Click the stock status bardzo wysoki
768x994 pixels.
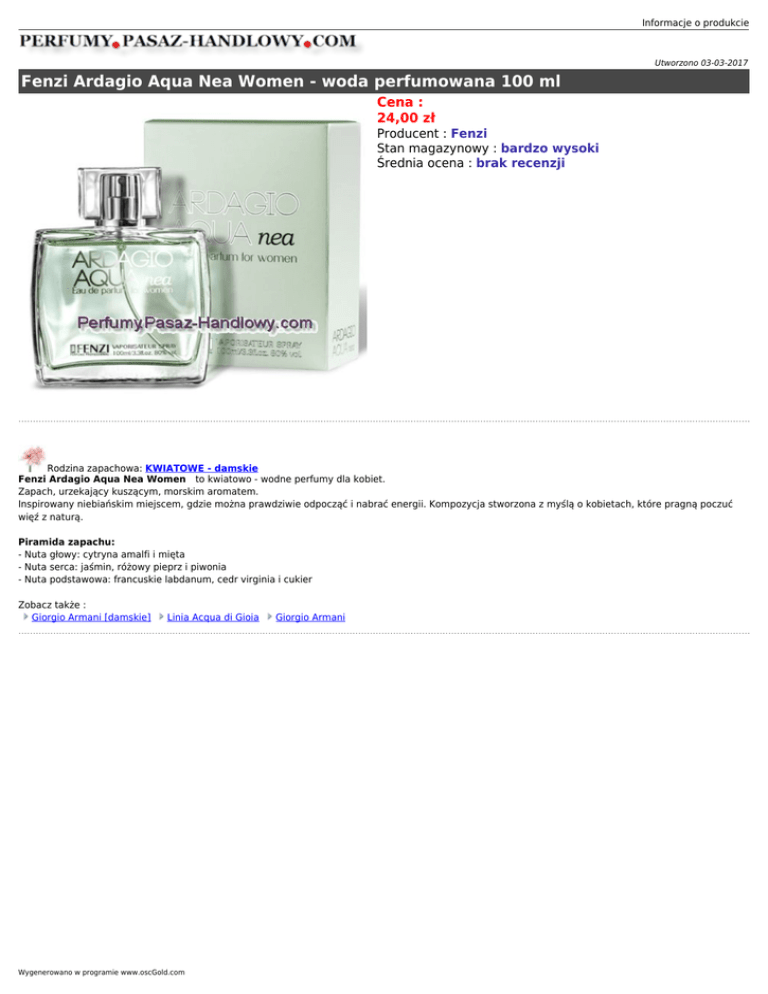tap(550, 148)
